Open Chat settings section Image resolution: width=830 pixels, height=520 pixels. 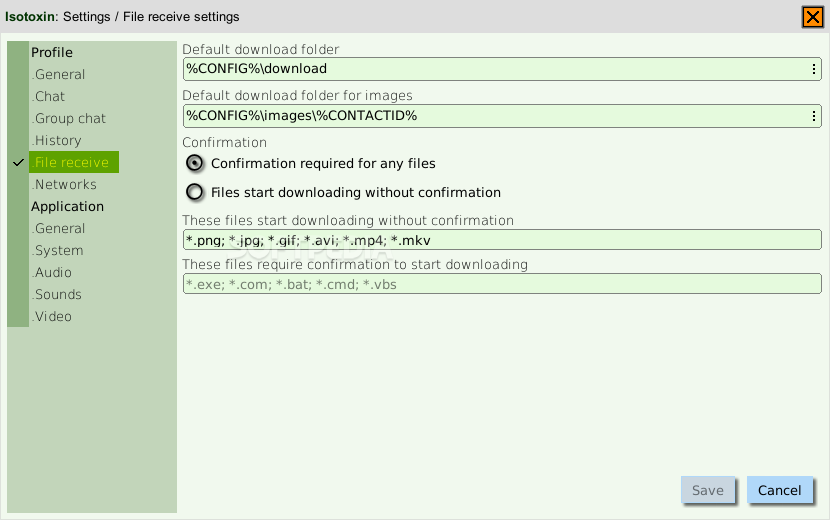pos(48,96)
